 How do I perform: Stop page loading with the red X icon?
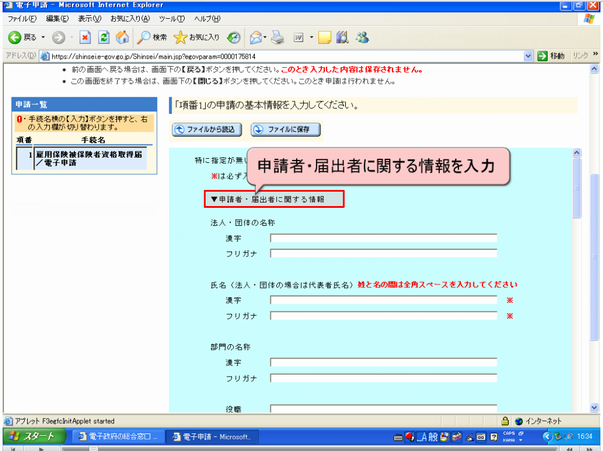point(85,37)
